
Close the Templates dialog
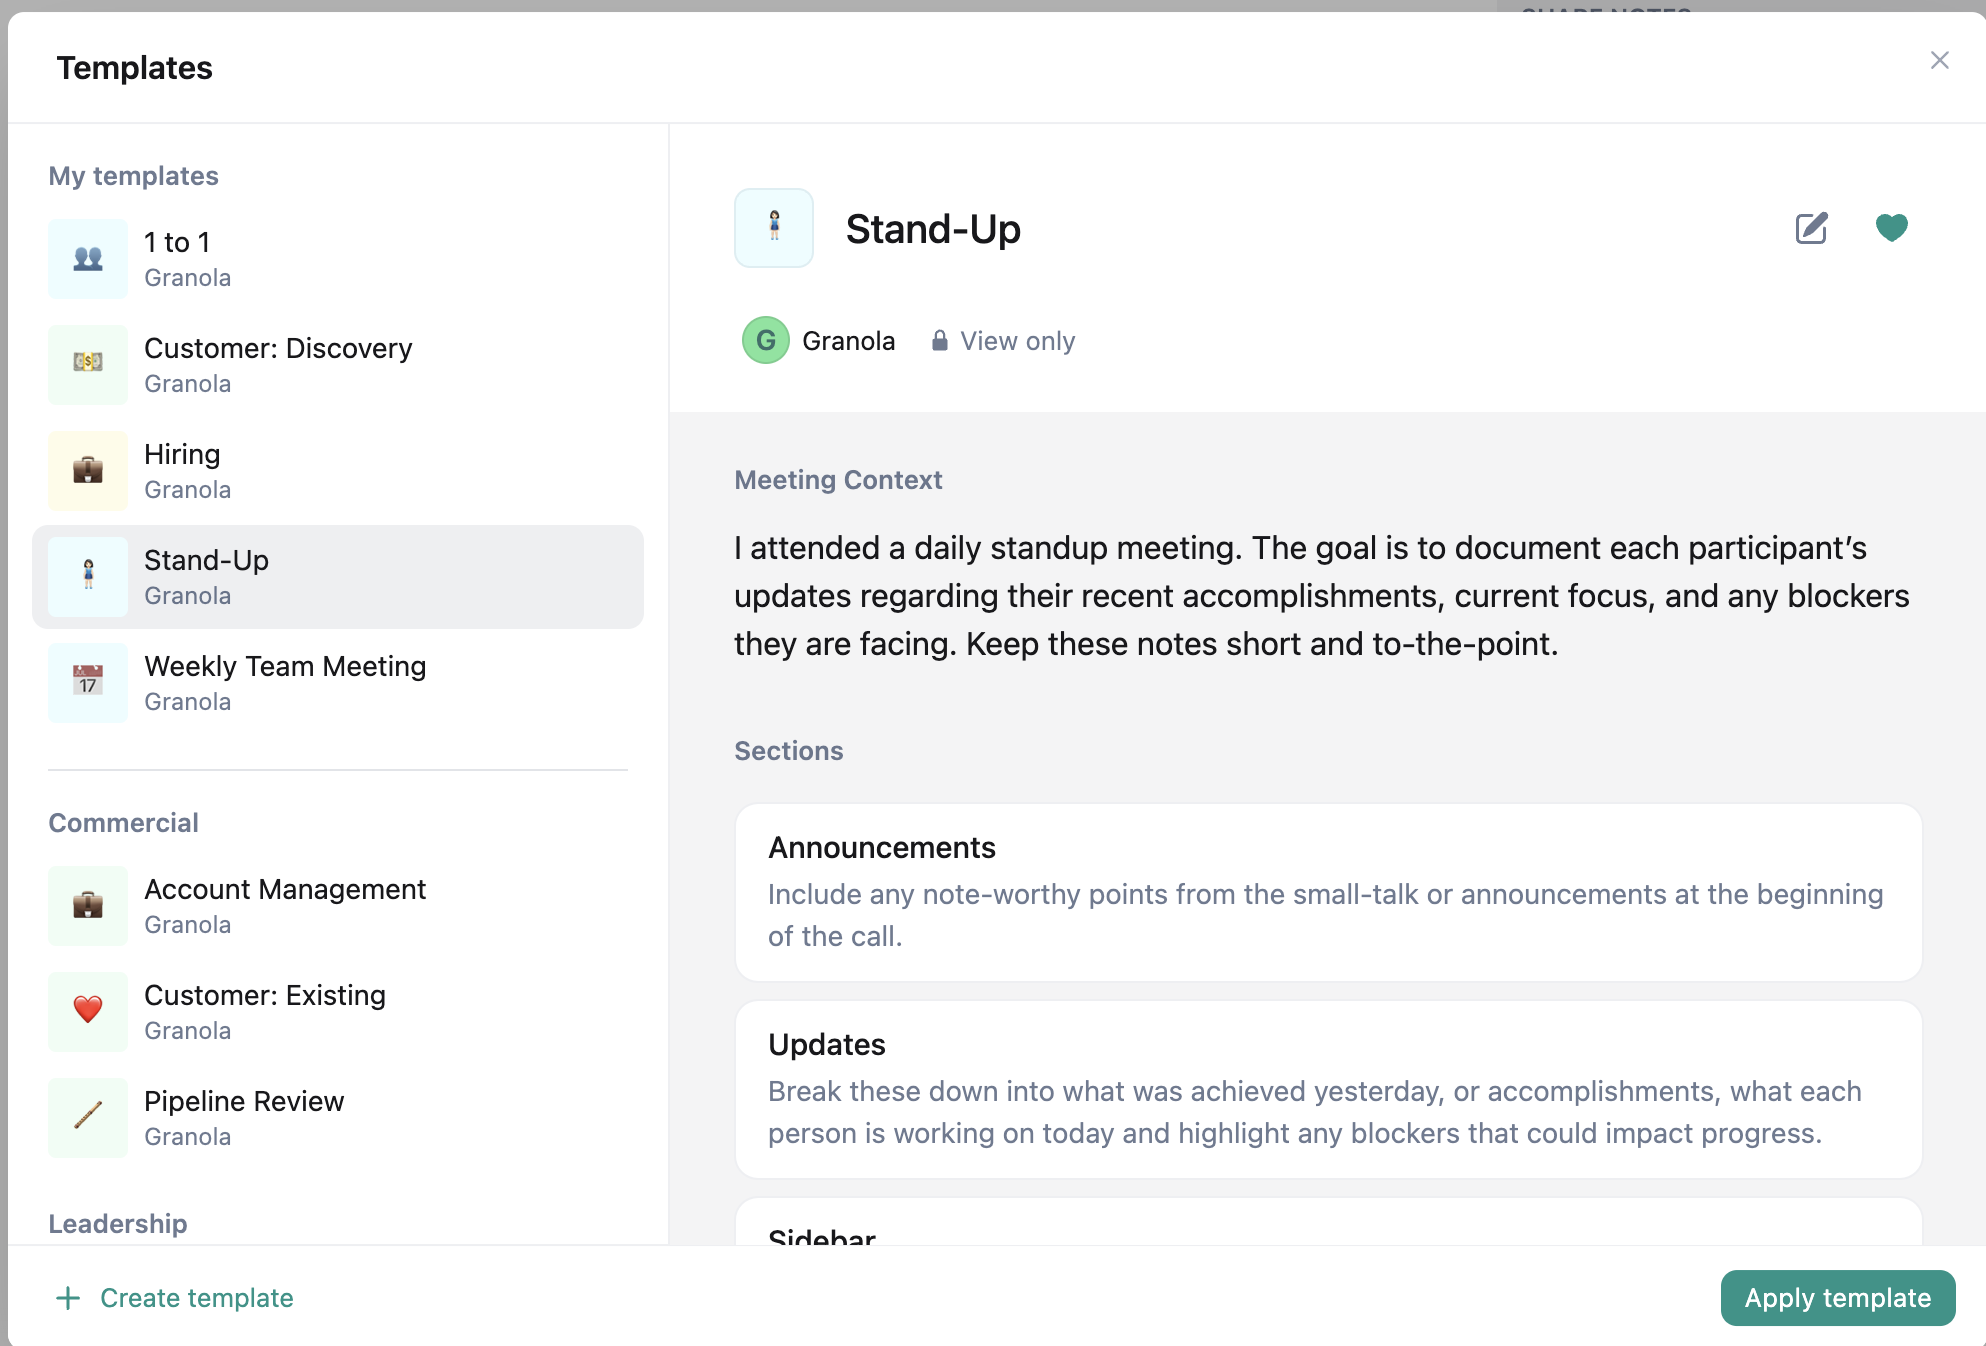point(1939,61)
